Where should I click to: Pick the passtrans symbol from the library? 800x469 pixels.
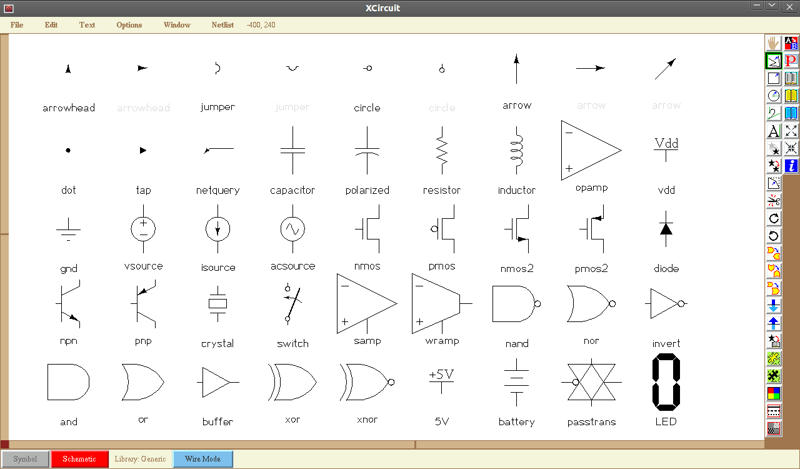click(x=591, y=382)
